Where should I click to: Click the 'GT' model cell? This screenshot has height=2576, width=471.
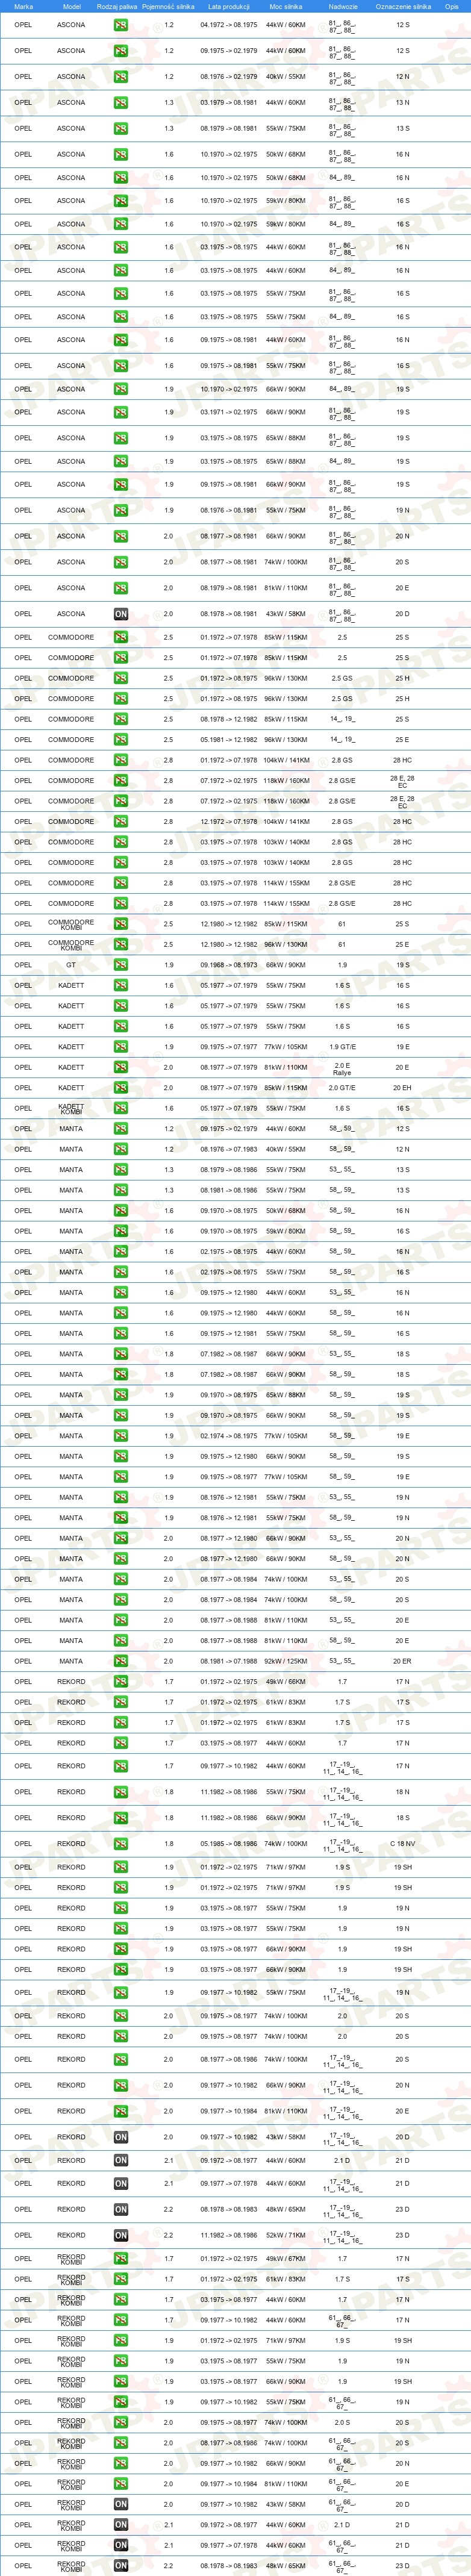(x=71, y=965)
